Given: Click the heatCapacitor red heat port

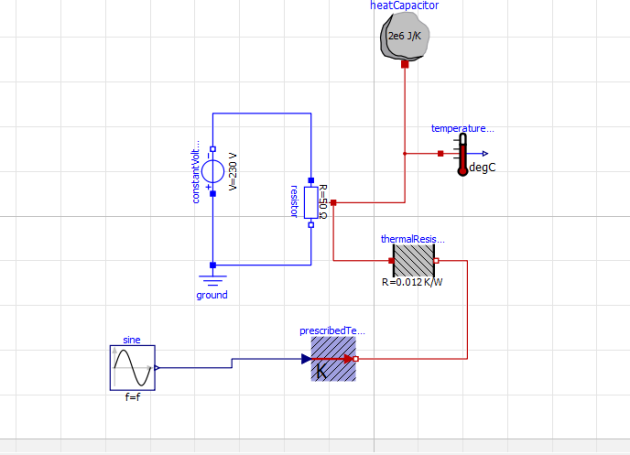Looking at the screenshot, I should pos(405,65).
